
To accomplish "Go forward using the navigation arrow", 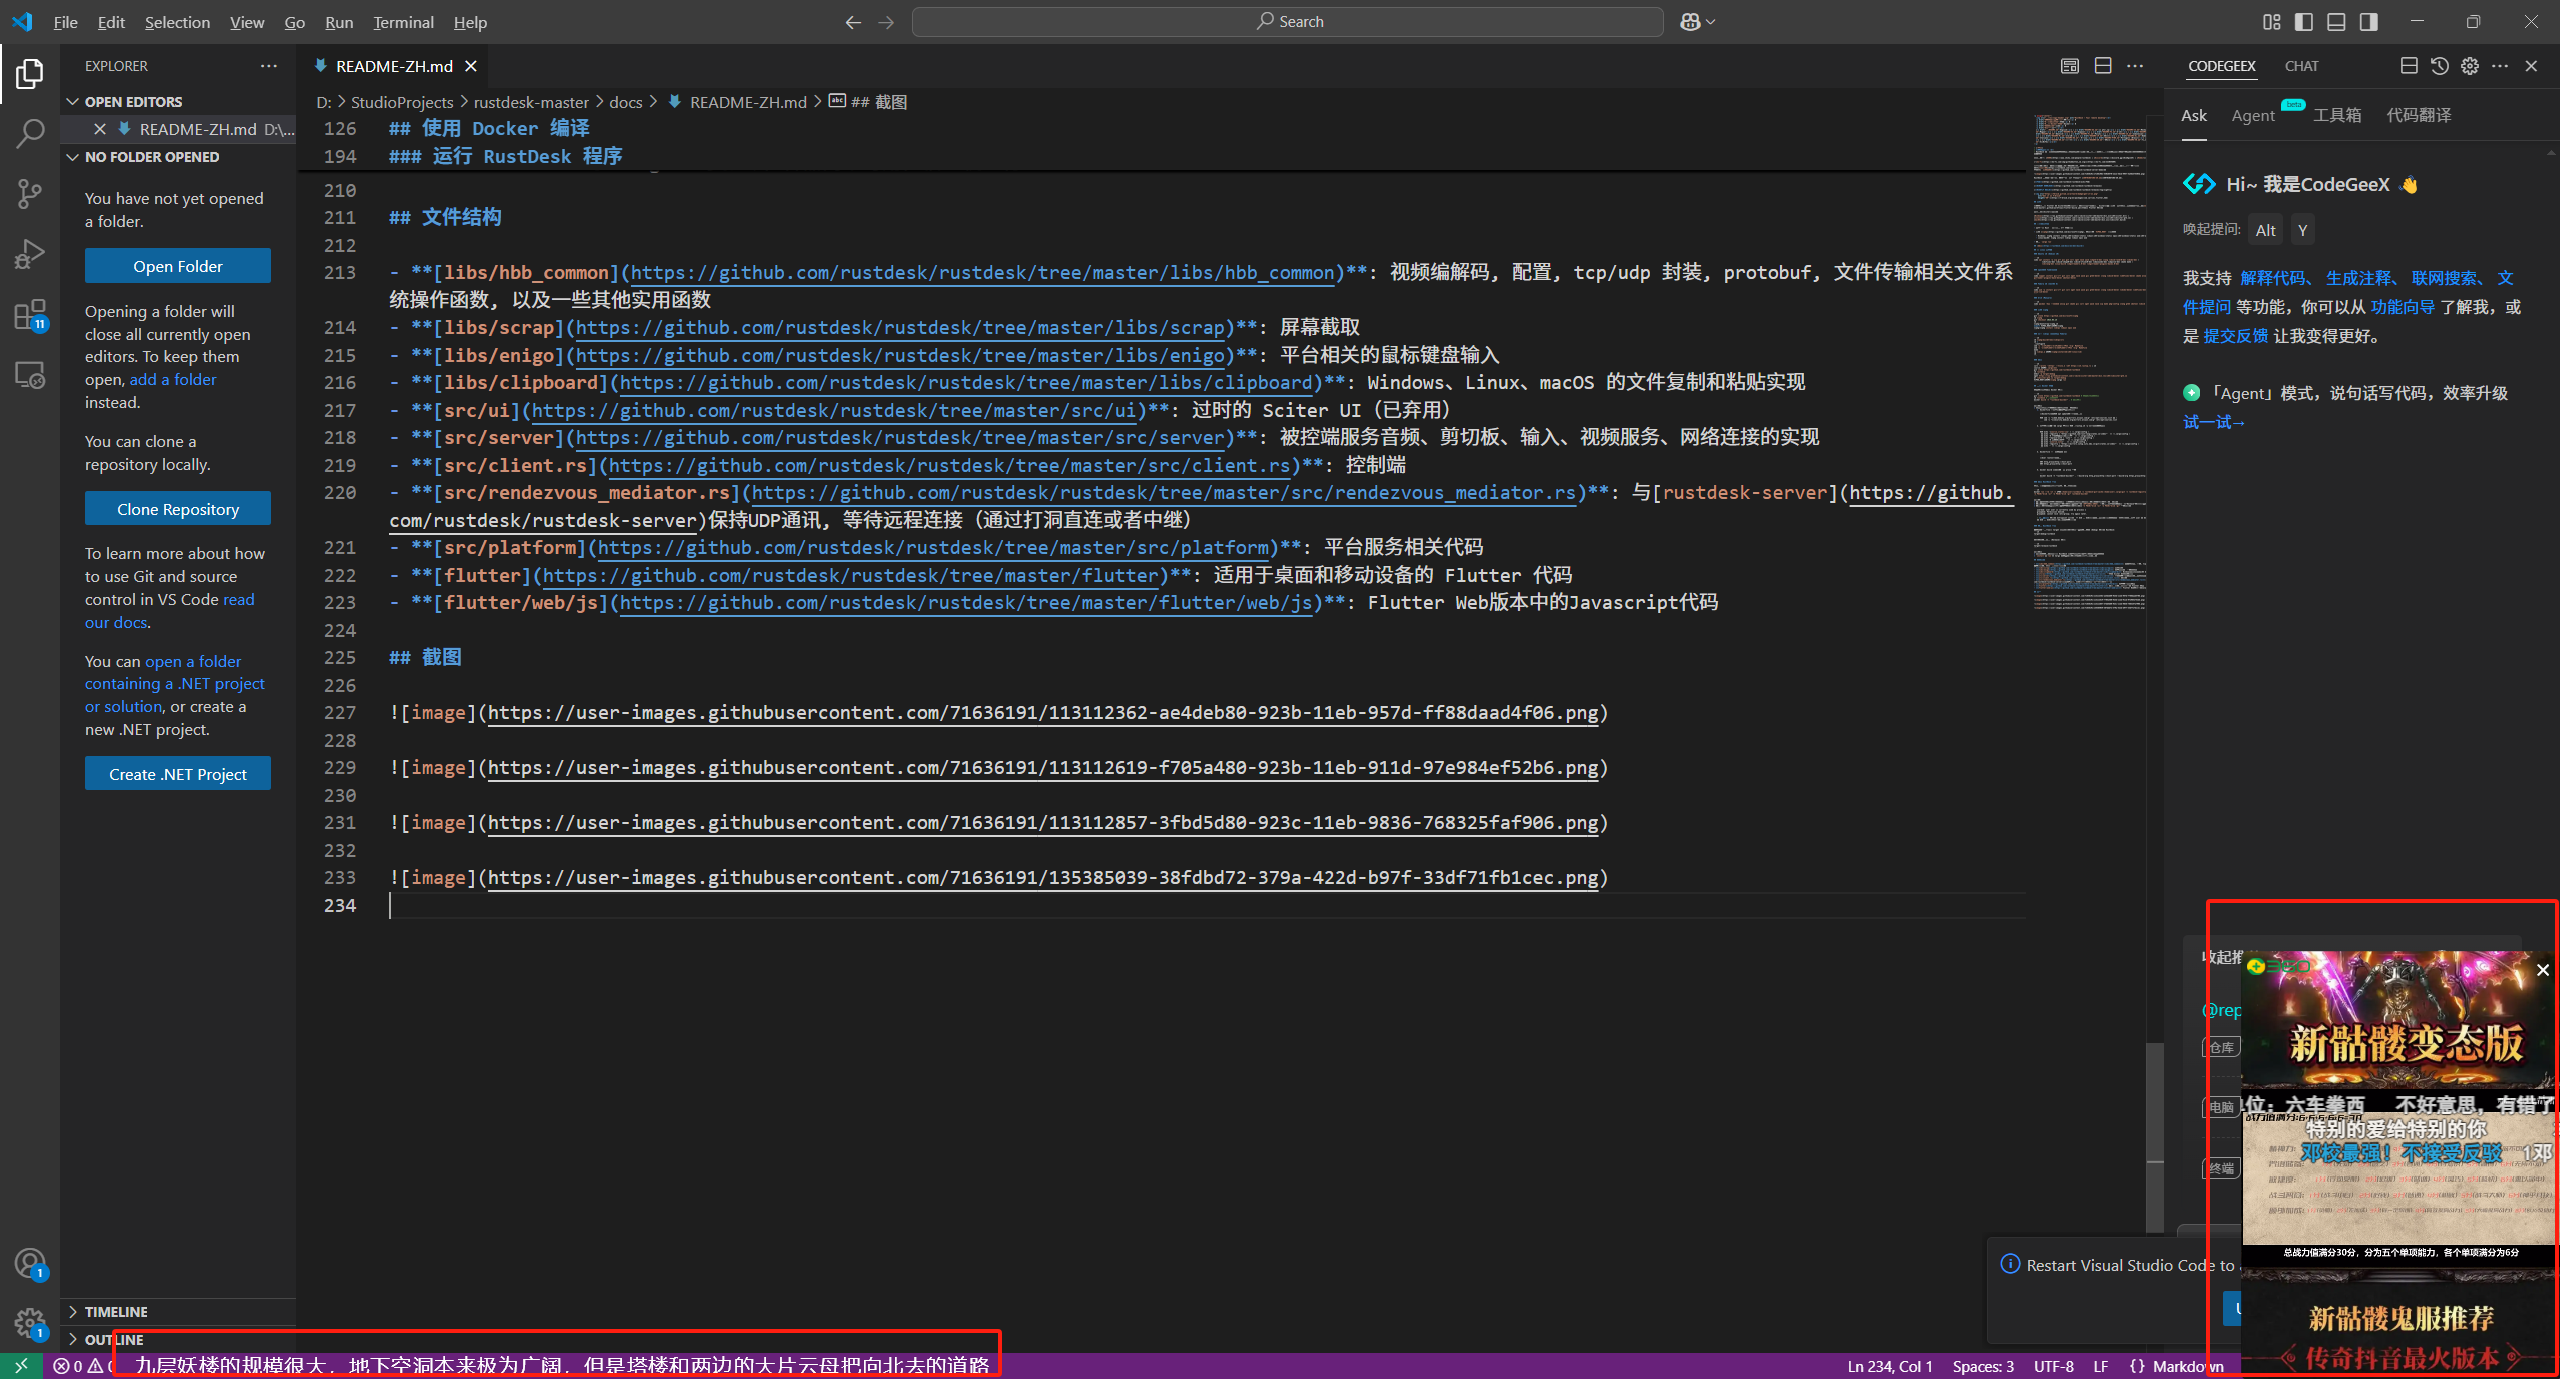I will tap(886, 22).
